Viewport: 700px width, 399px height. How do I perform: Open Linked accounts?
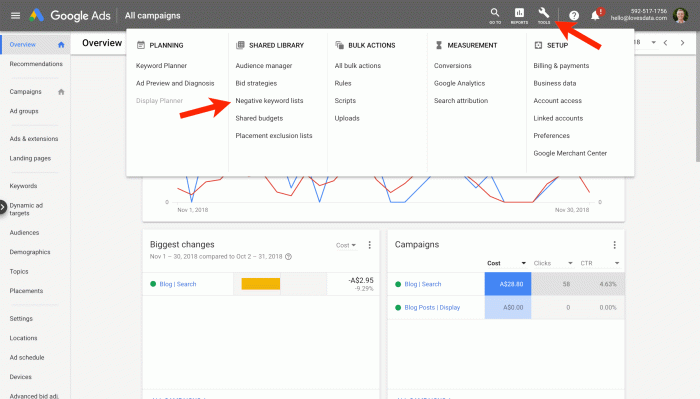coord(558,118)
